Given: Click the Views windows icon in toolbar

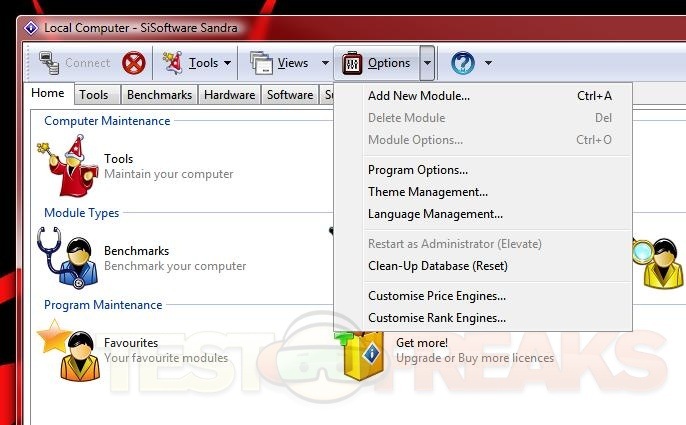Looking at the screenshot, I should [x=261, y=63].
